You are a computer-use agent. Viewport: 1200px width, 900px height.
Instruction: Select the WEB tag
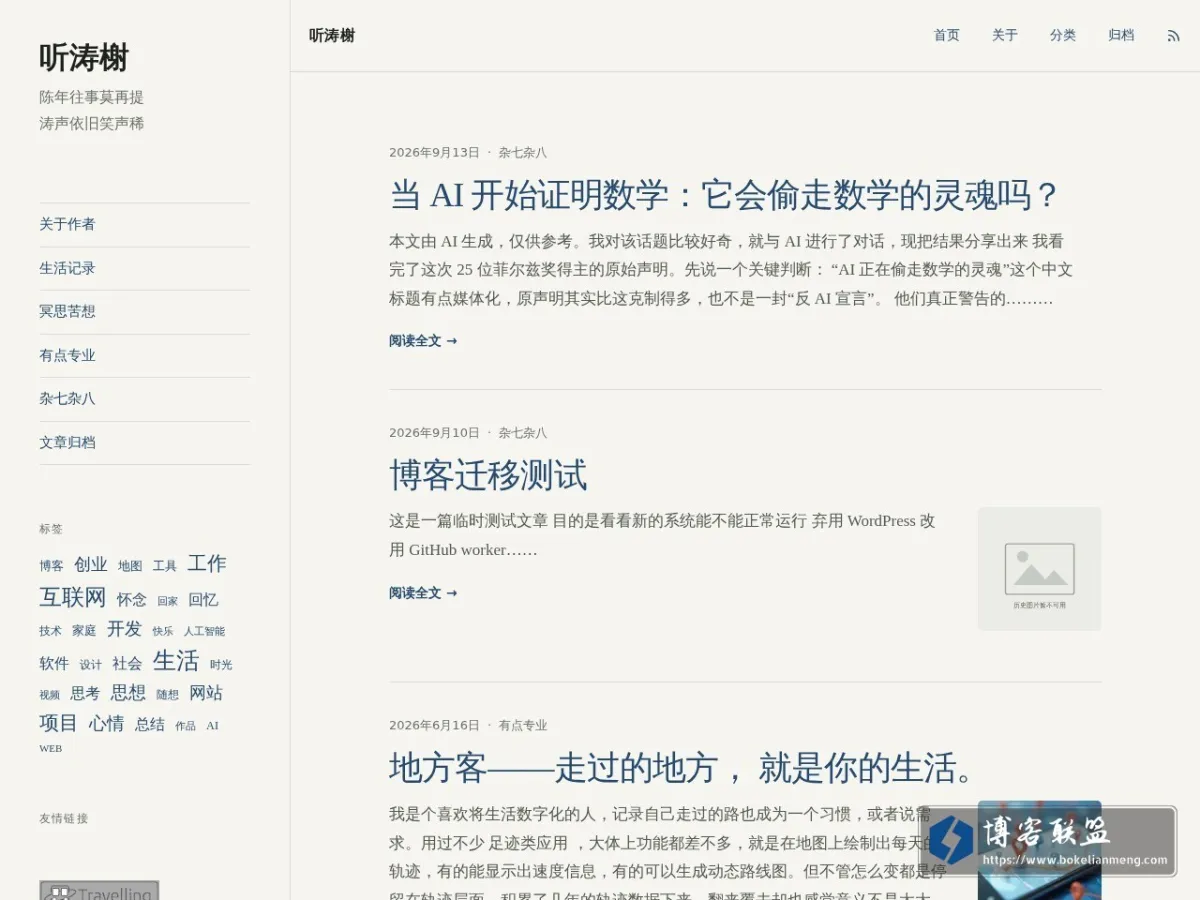point(51,748)
